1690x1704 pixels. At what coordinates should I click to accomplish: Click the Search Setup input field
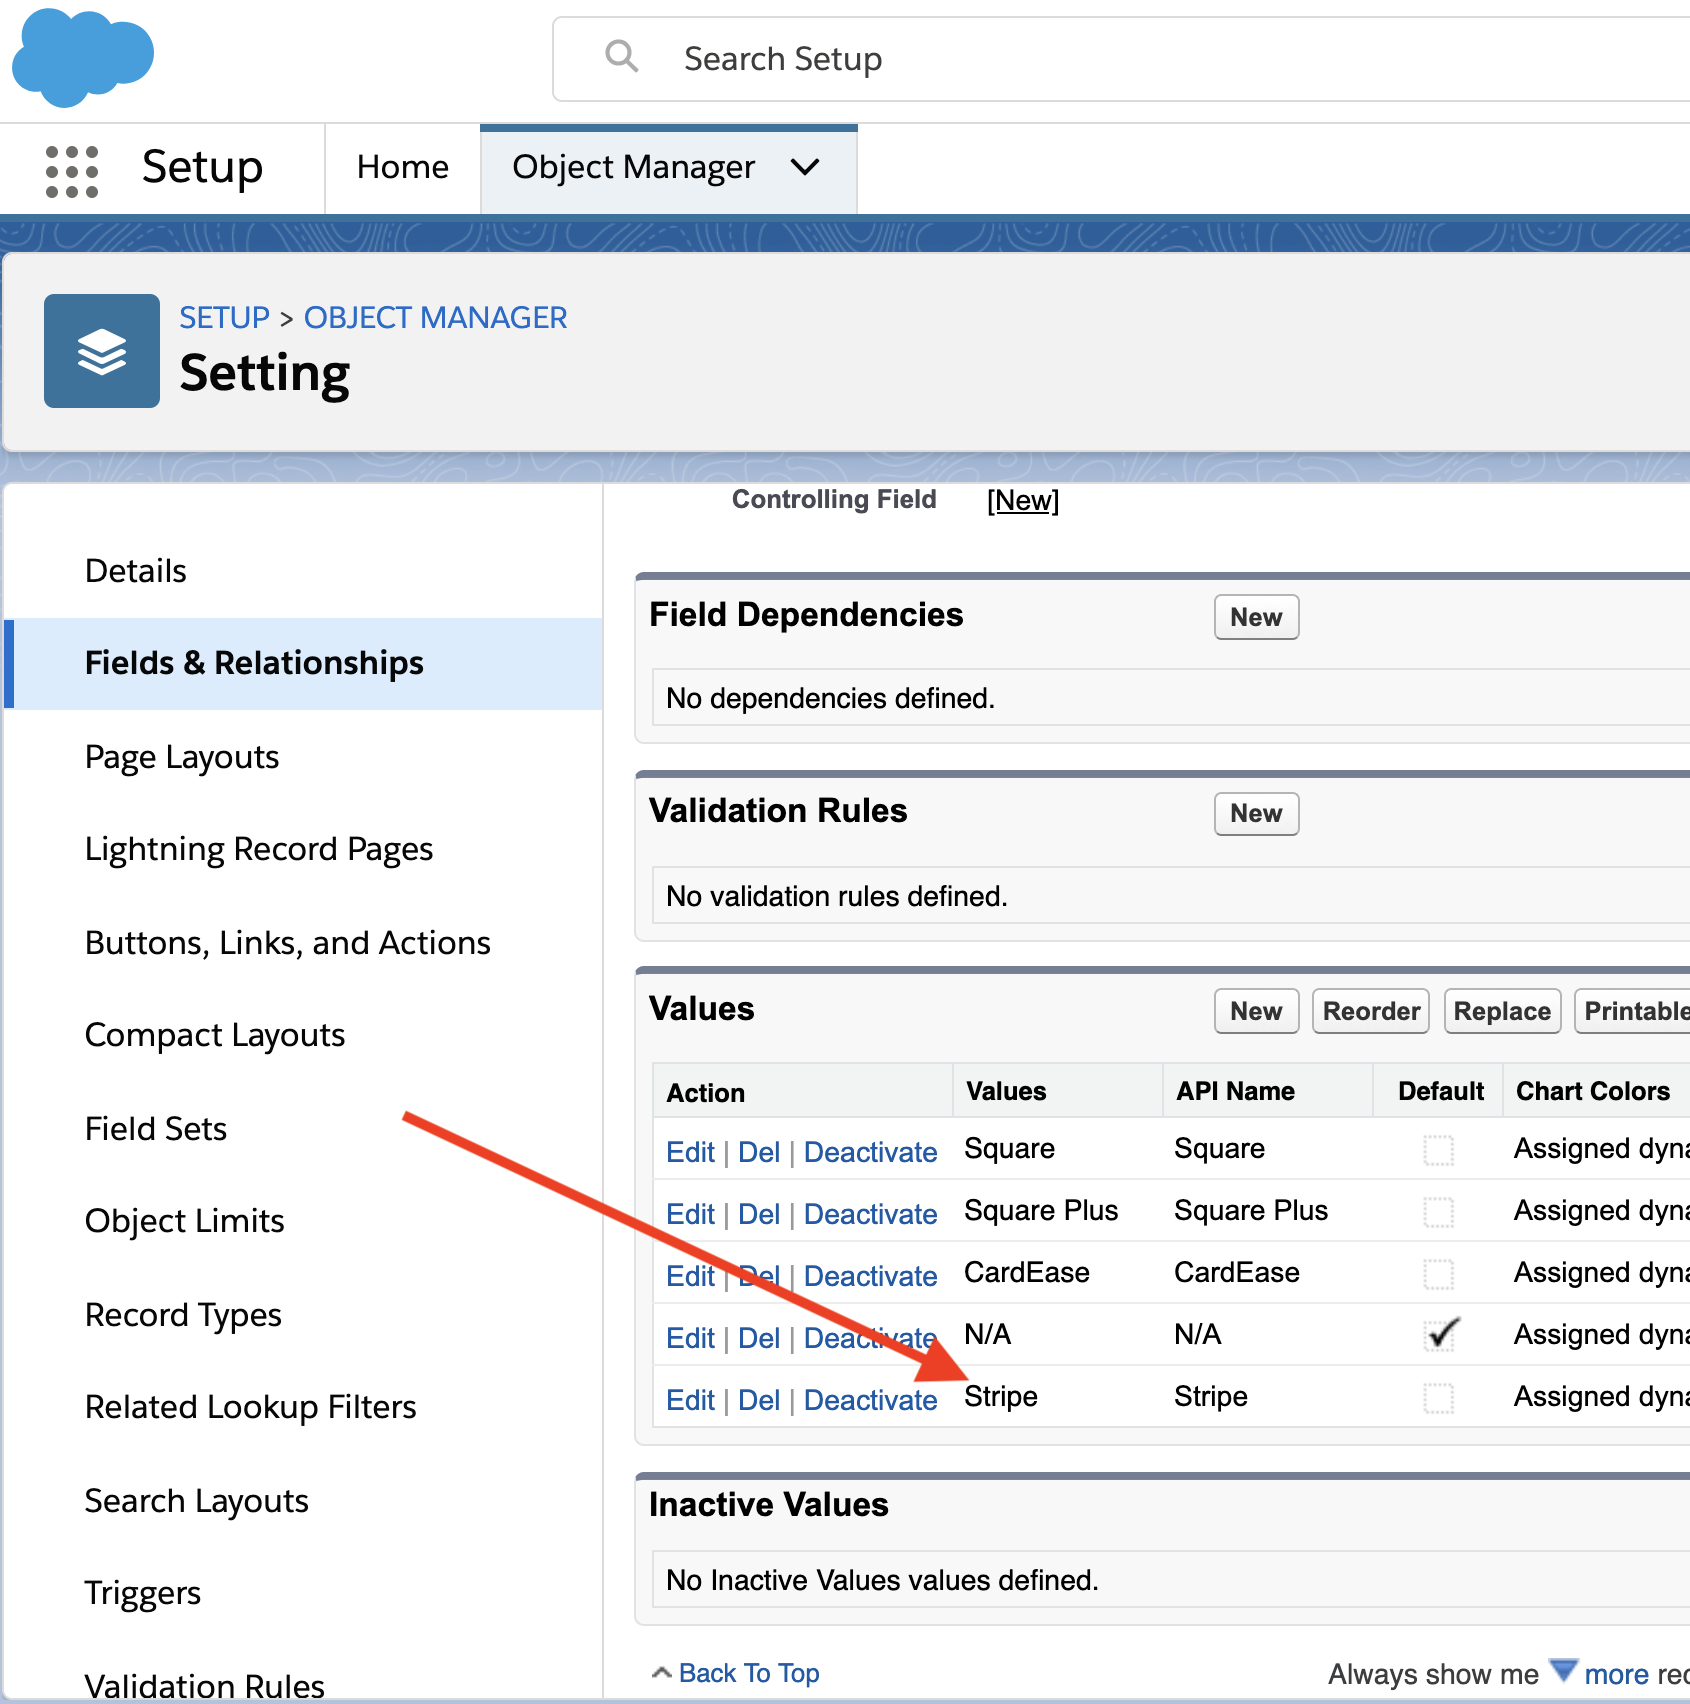[1120, 59]
